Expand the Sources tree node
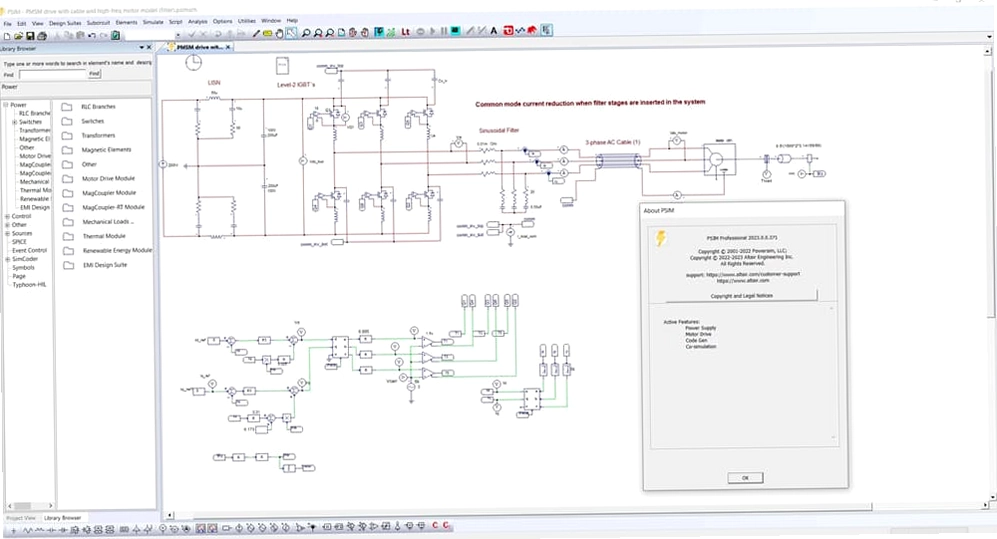 tap(7, 233)
